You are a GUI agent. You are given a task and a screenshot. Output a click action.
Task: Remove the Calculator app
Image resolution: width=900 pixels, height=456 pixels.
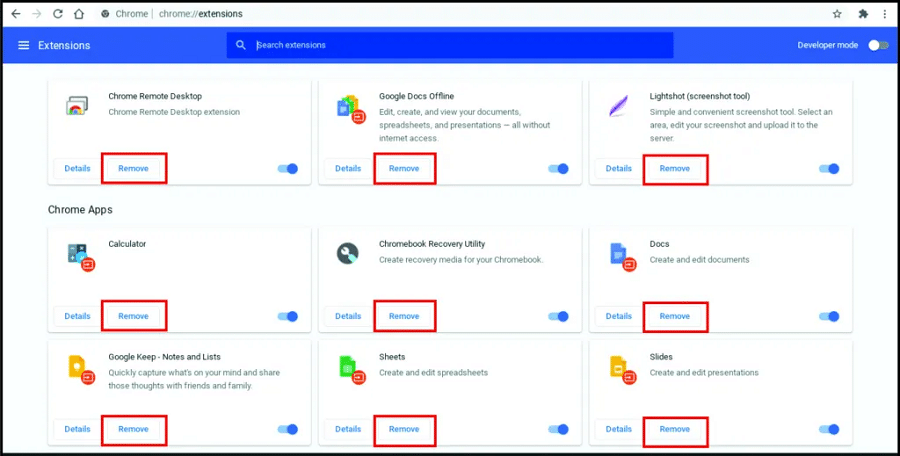click(133, 316)
